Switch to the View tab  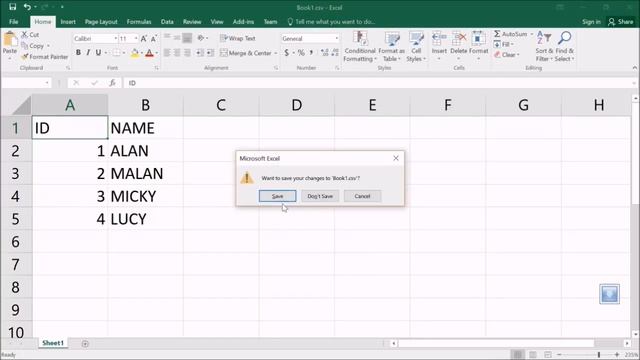(217, 22)
